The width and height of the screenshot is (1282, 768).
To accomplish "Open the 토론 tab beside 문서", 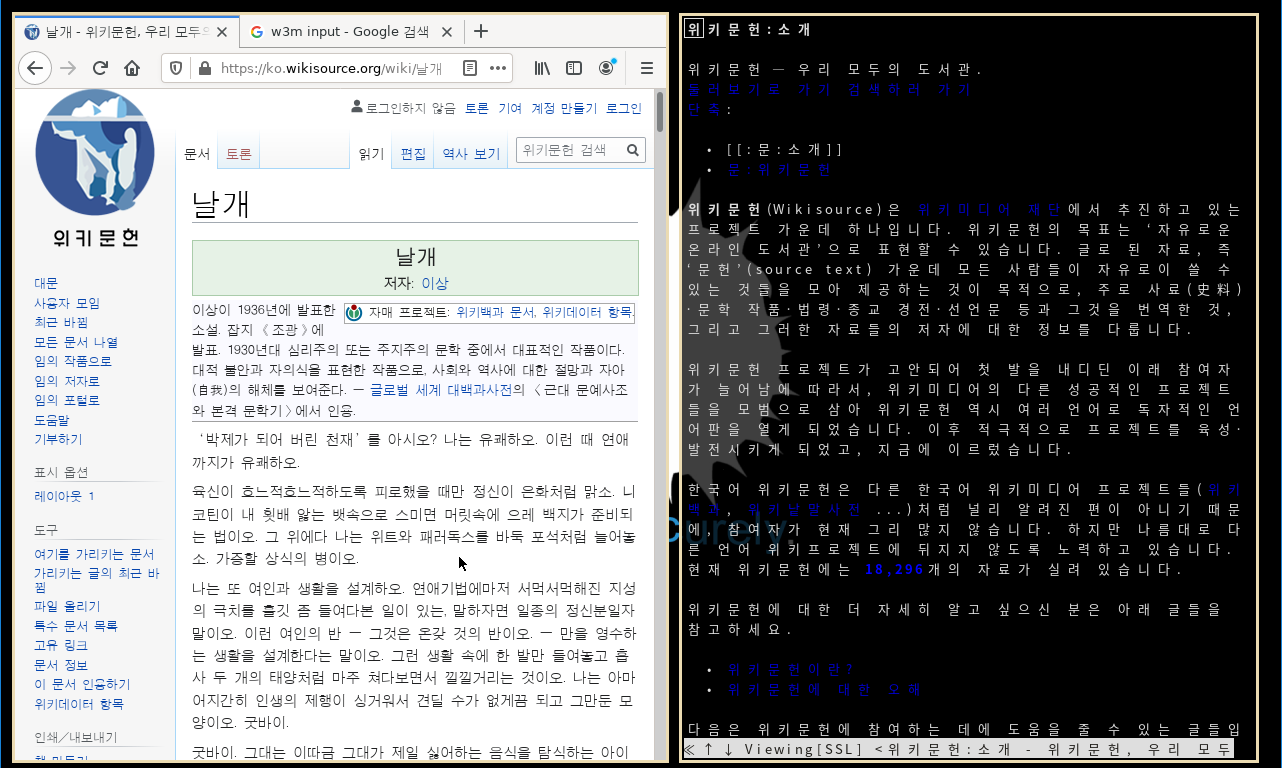I will [x=238, y=154].
